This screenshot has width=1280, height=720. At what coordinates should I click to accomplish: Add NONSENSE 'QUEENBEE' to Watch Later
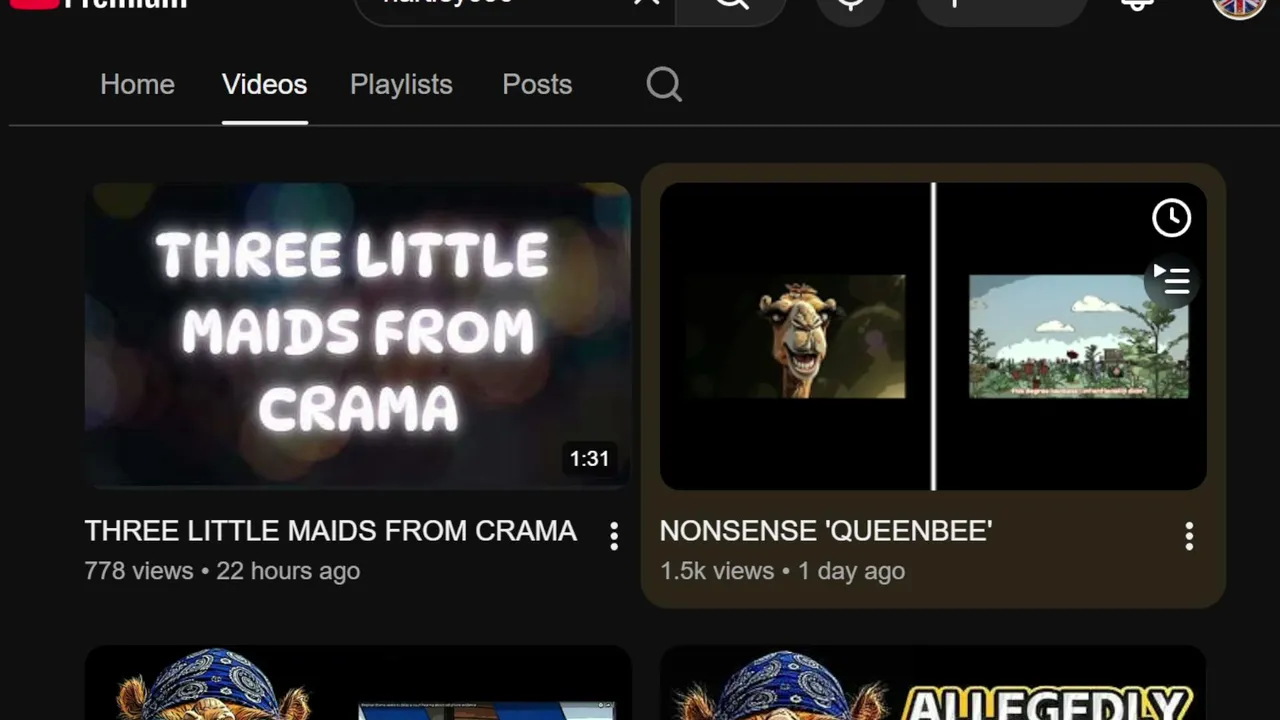tap(1171, 218)
